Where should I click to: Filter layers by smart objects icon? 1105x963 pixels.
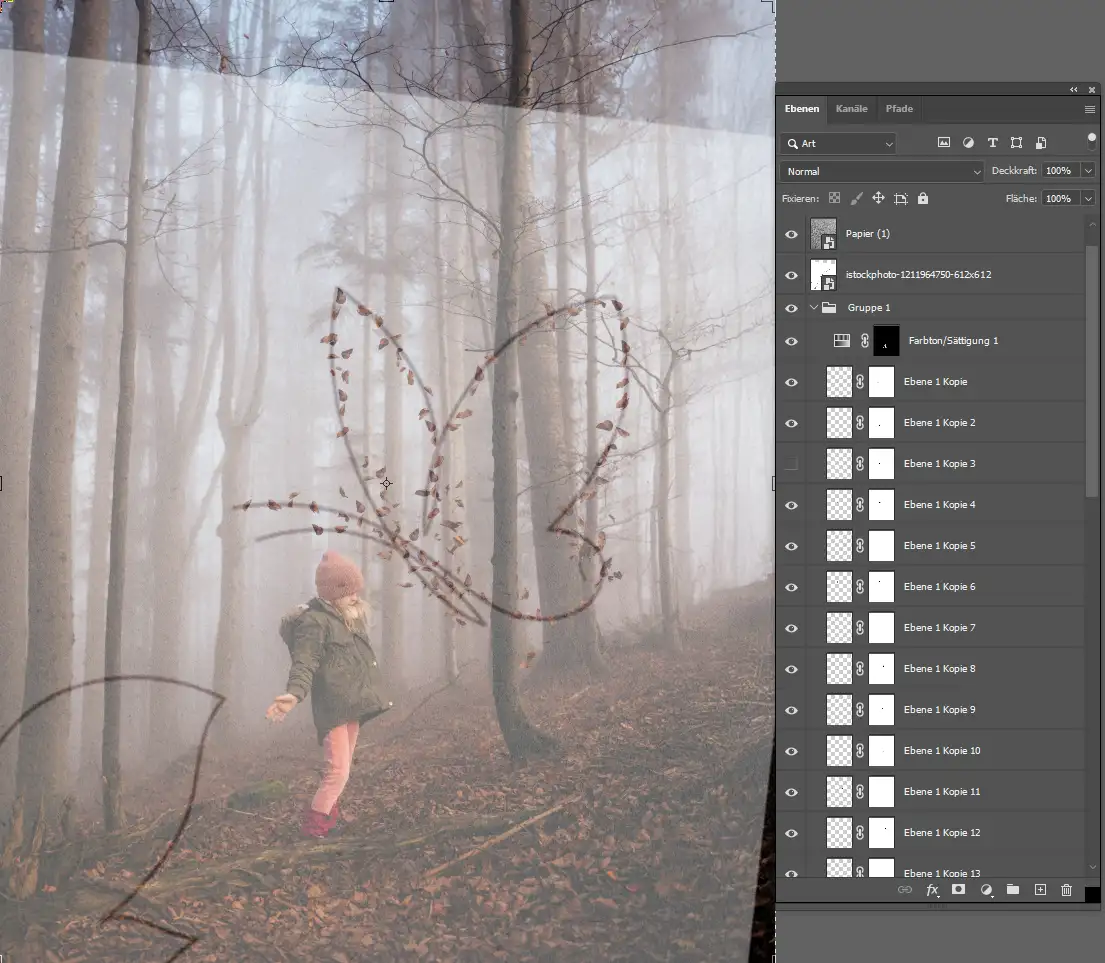1041,143
